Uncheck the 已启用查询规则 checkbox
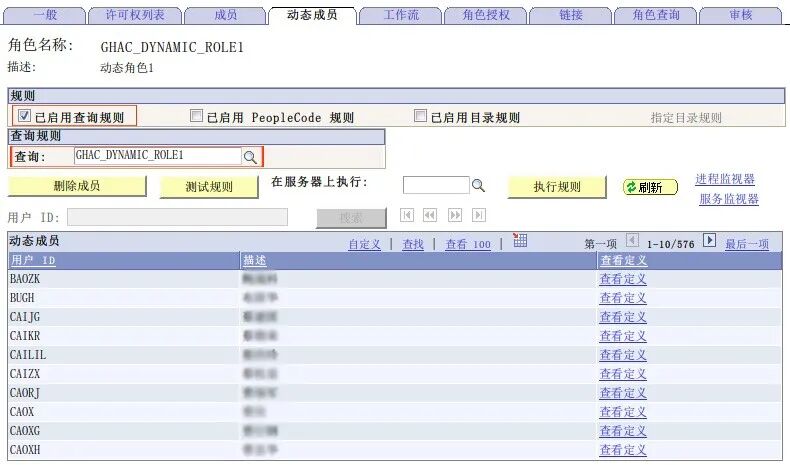790x465 pixels. pyautogui.click(x=24, y=116)
